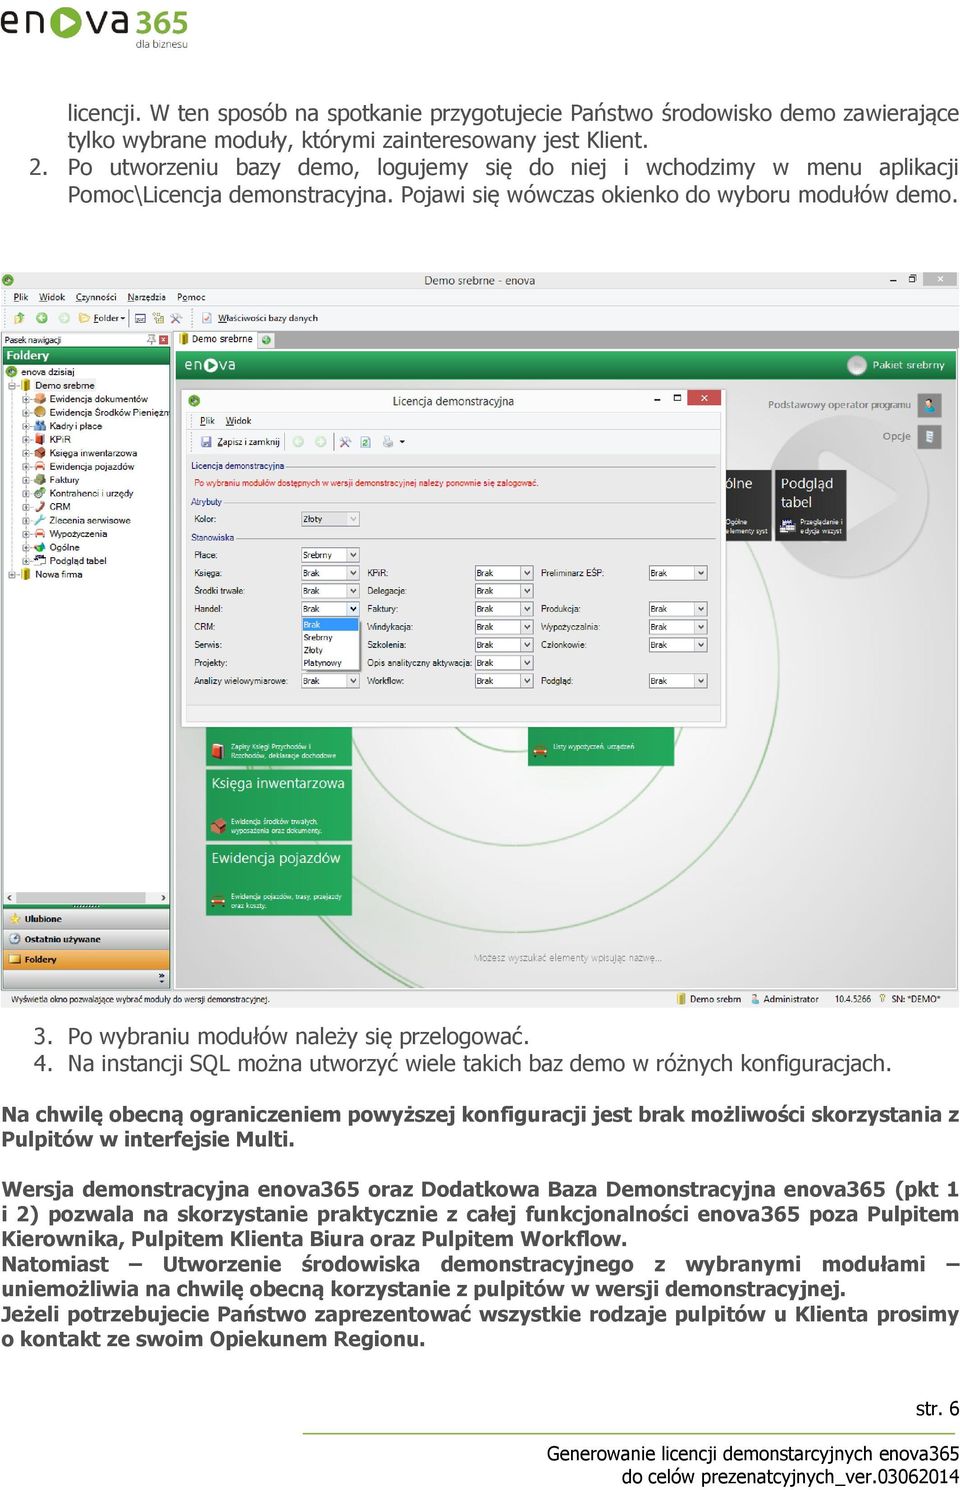This screenshot has width=960, height=1490.
Task: Click the main toolbar Forward arrow beside Folder
Action: [x=64, y=318]
